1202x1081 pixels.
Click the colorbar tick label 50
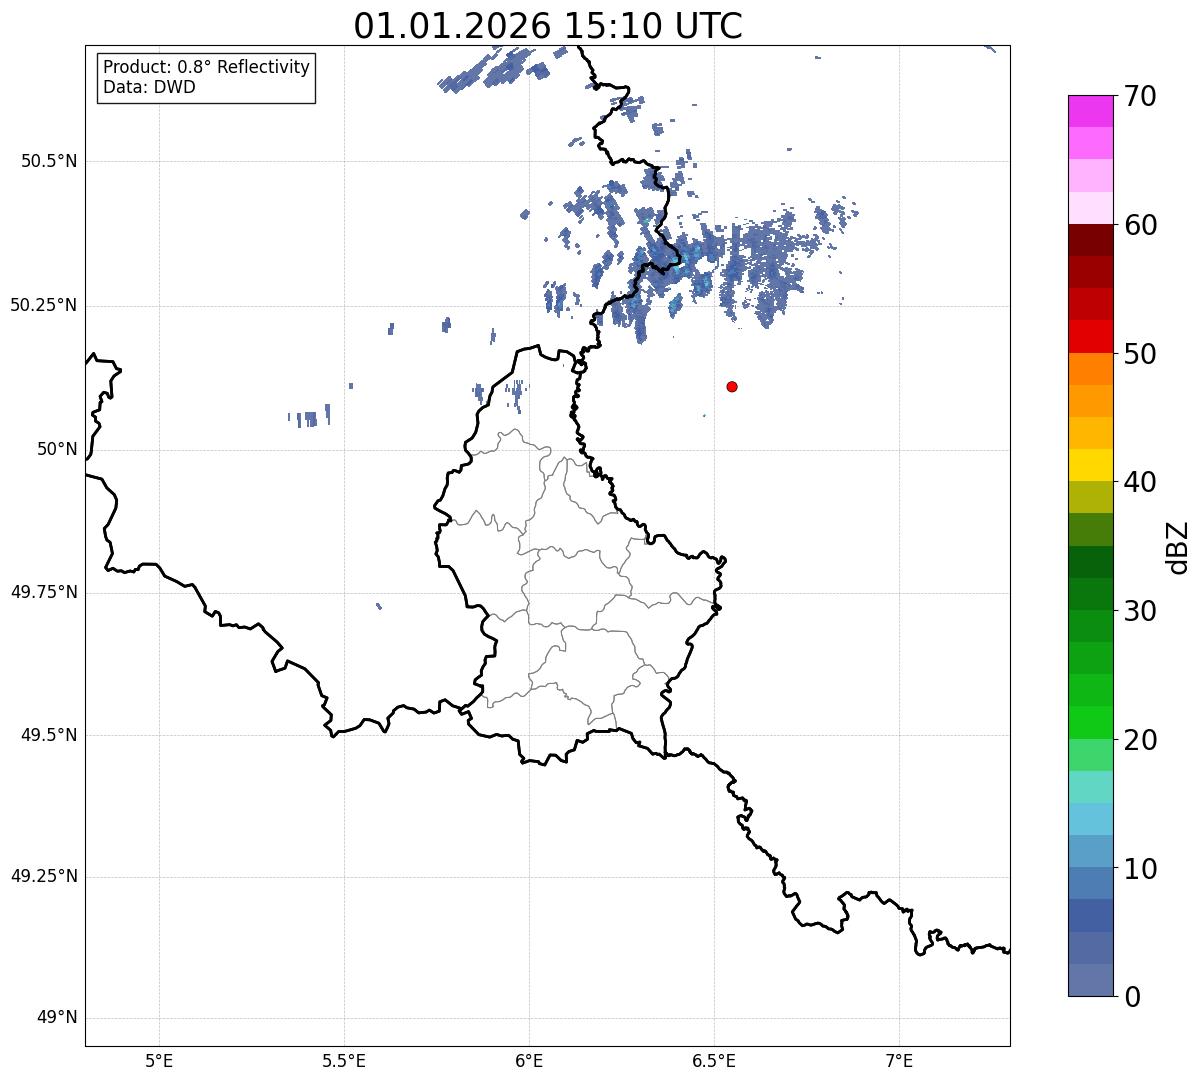click(1140, 354)
